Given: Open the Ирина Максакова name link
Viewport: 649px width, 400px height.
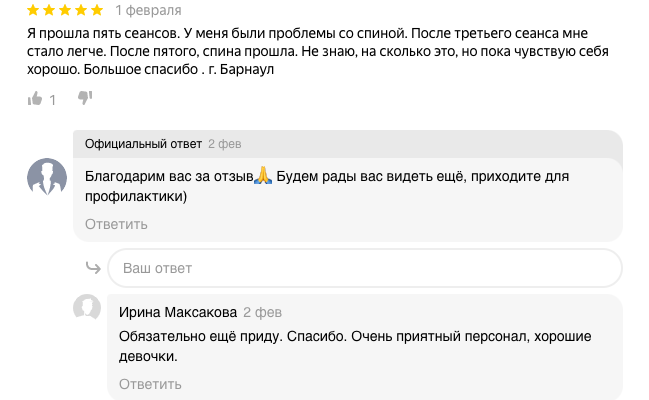Looking at the screenshot, I should [177, 312].
